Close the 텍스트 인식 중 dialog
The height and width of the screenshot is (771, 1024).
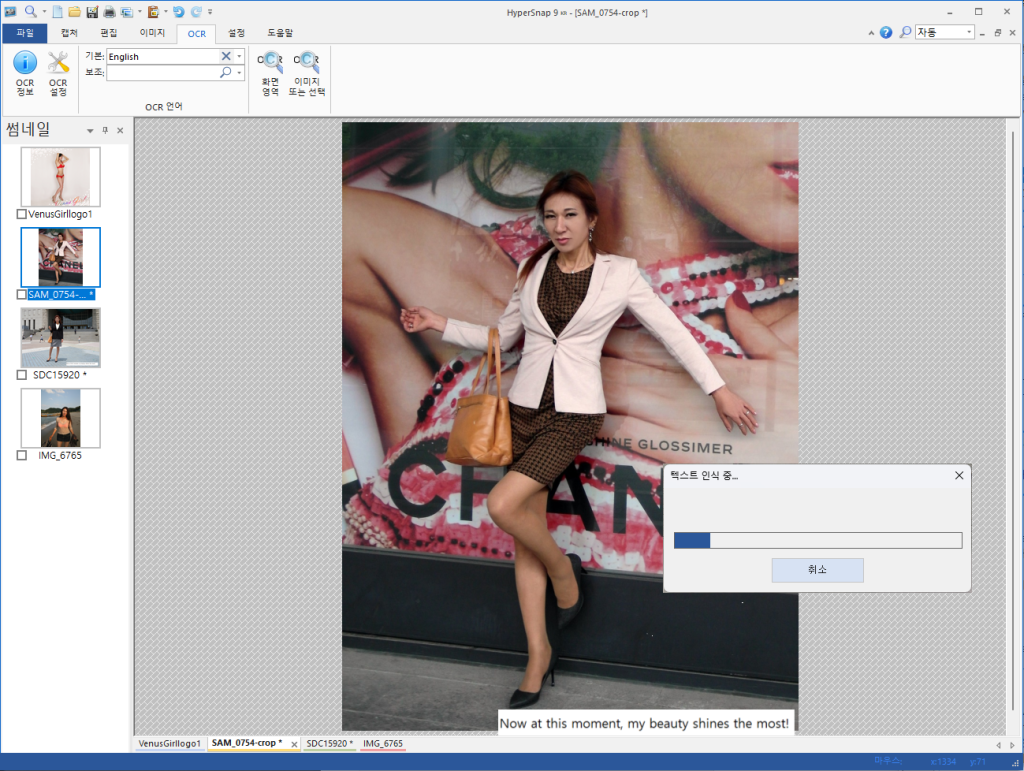click(959, 475)
